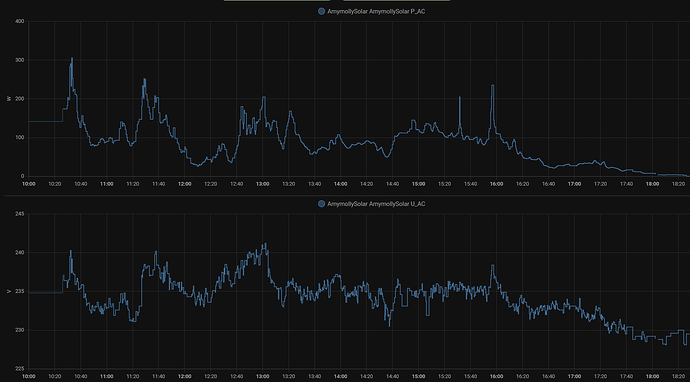The height and width of the screenshot is (382, 690).
Task: Click the U_AC legend color circle
Action: click(321, 204)
